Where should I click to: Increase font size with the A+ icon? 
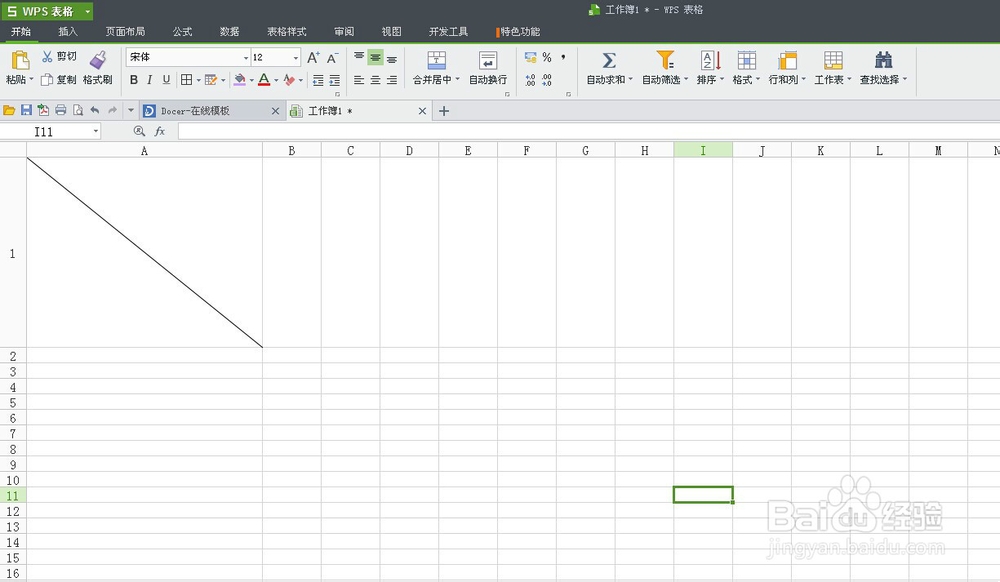[x=312, y=57]
